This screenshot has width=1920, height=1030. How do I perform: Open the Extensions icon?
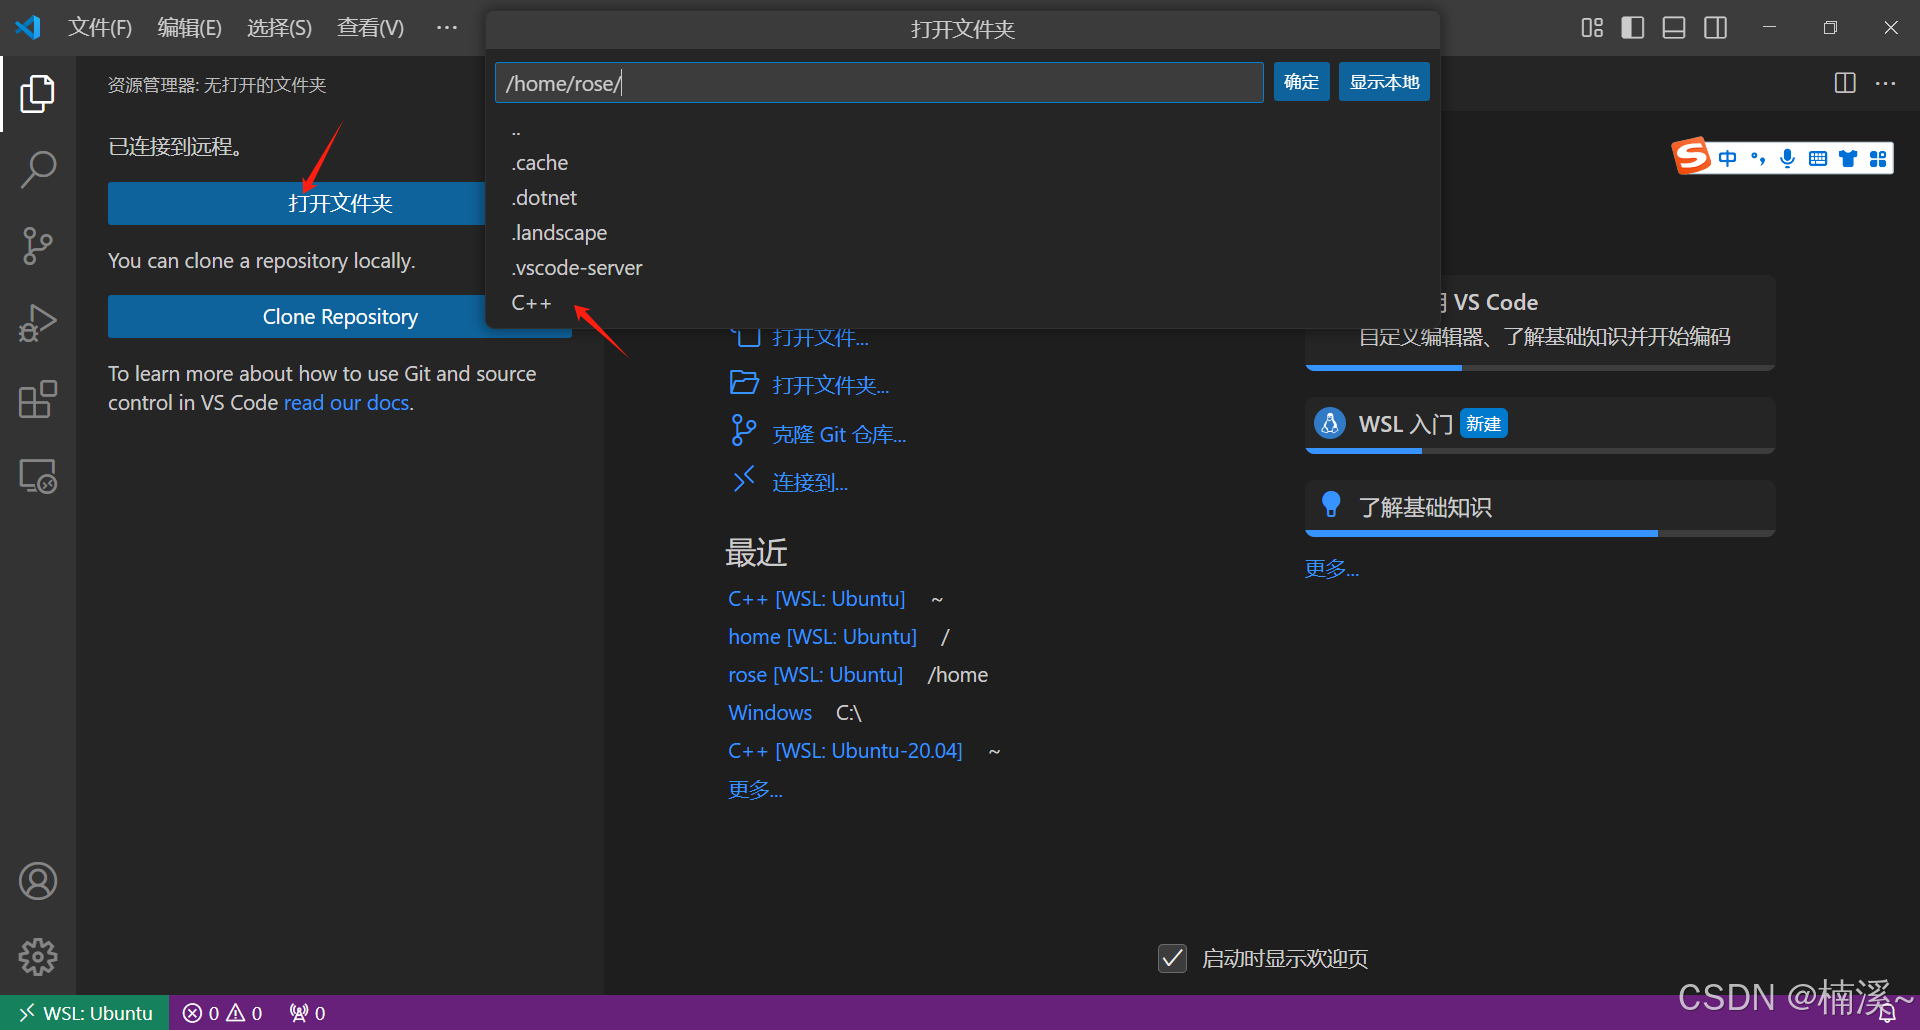click(38, 399)
